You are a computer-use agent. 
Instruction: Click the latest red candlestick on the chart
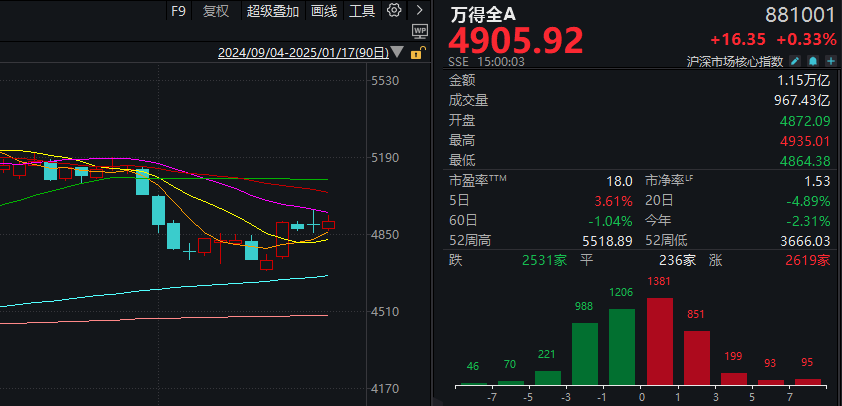328,224
